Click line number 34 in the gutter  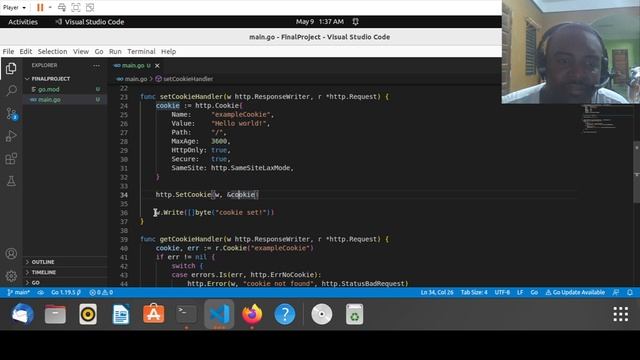(124, 195)
